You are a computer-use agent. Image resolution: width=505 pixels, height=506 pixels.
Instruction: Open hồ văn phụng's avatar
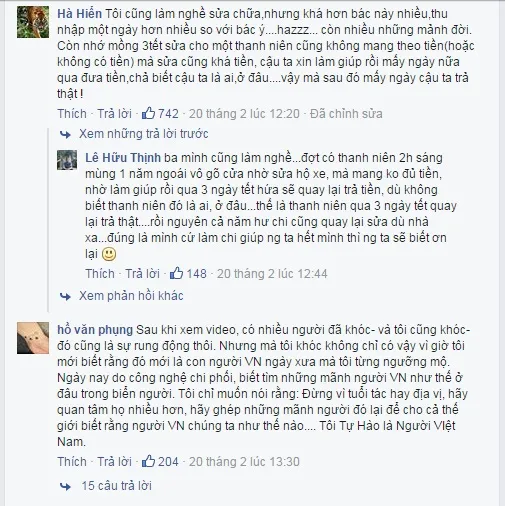point(33,338)
